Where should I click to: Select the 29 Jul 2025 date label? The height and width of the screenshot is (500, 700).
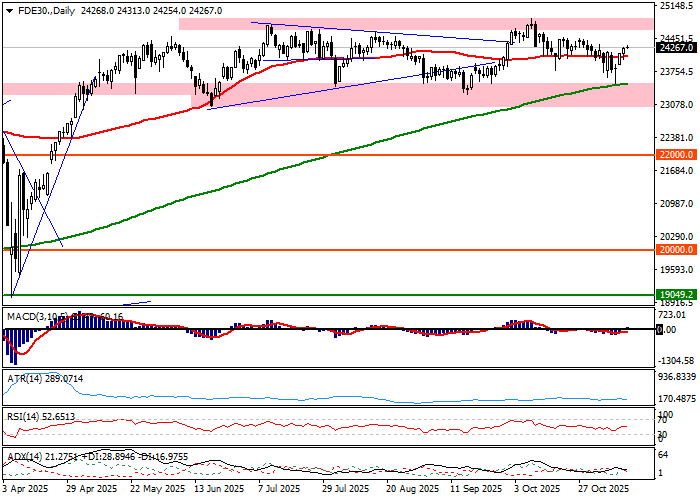(x=344, y=490)
